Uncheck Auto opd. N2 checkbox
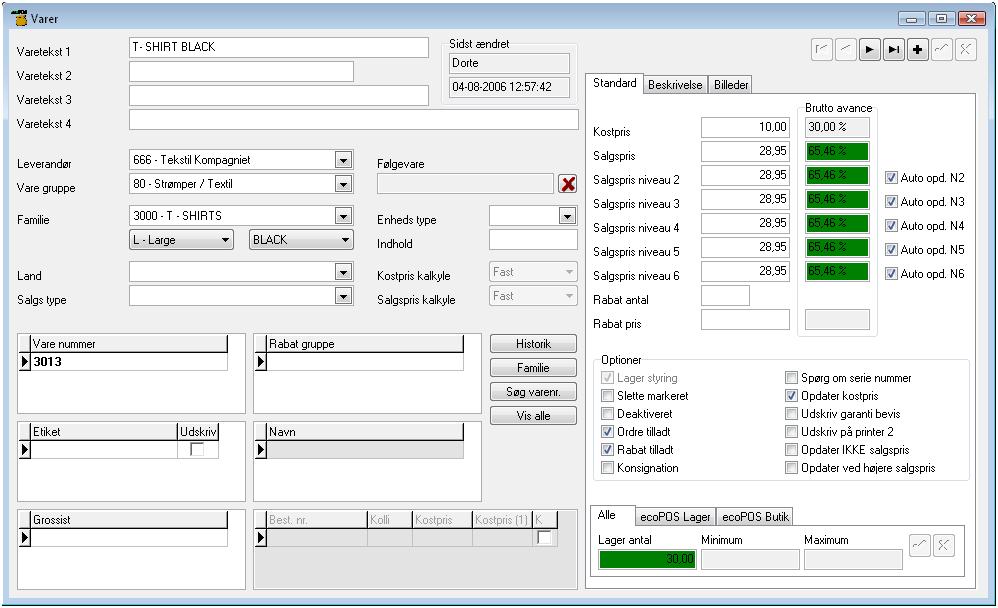This screenshot has height=608, width=998. (892, 178)
